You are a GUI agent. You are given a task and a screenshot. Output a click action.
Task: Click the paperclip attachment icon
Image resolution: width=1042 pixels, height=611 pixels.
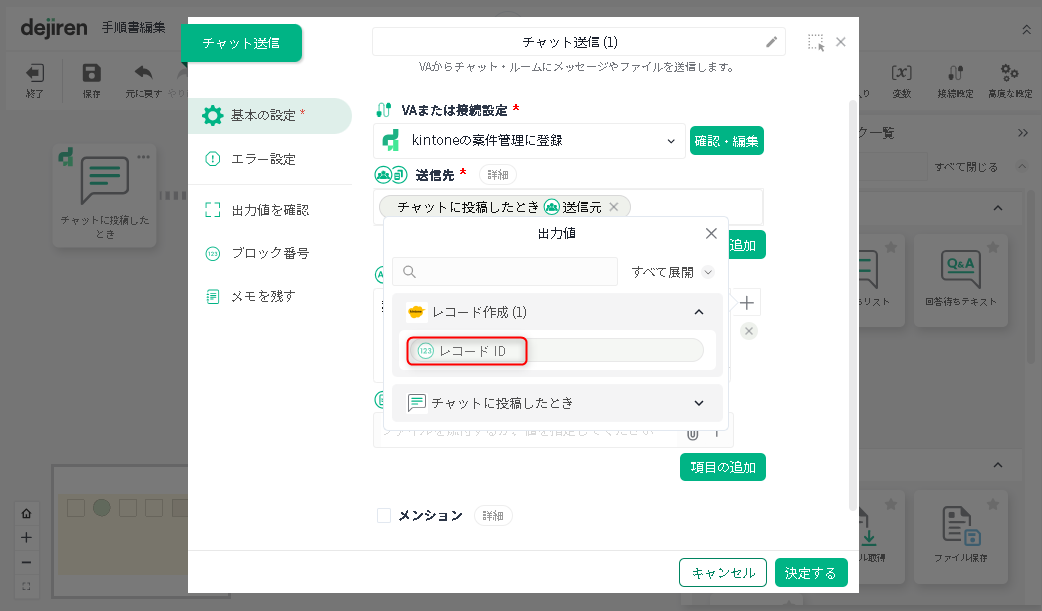click(692, 432)
